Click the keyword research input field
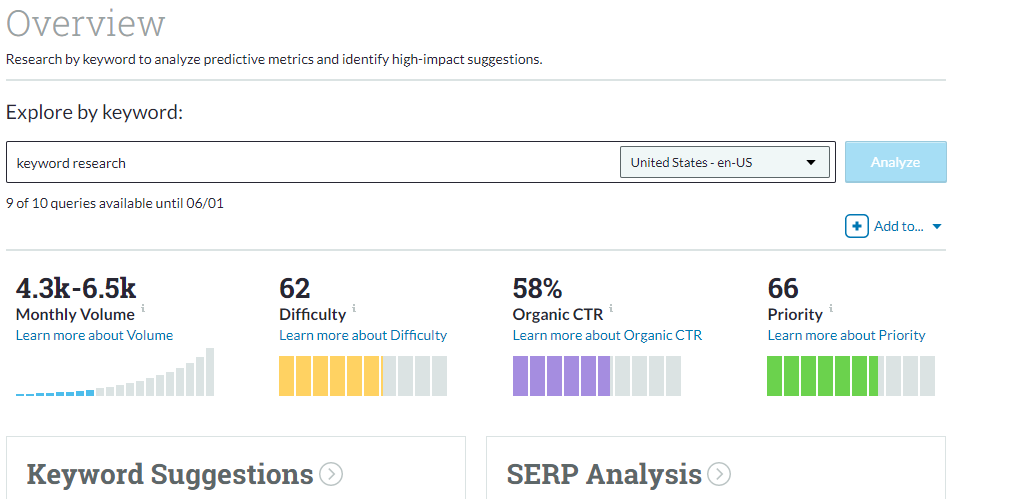This screenshot has height=499, width=1020. click(310, 162)
